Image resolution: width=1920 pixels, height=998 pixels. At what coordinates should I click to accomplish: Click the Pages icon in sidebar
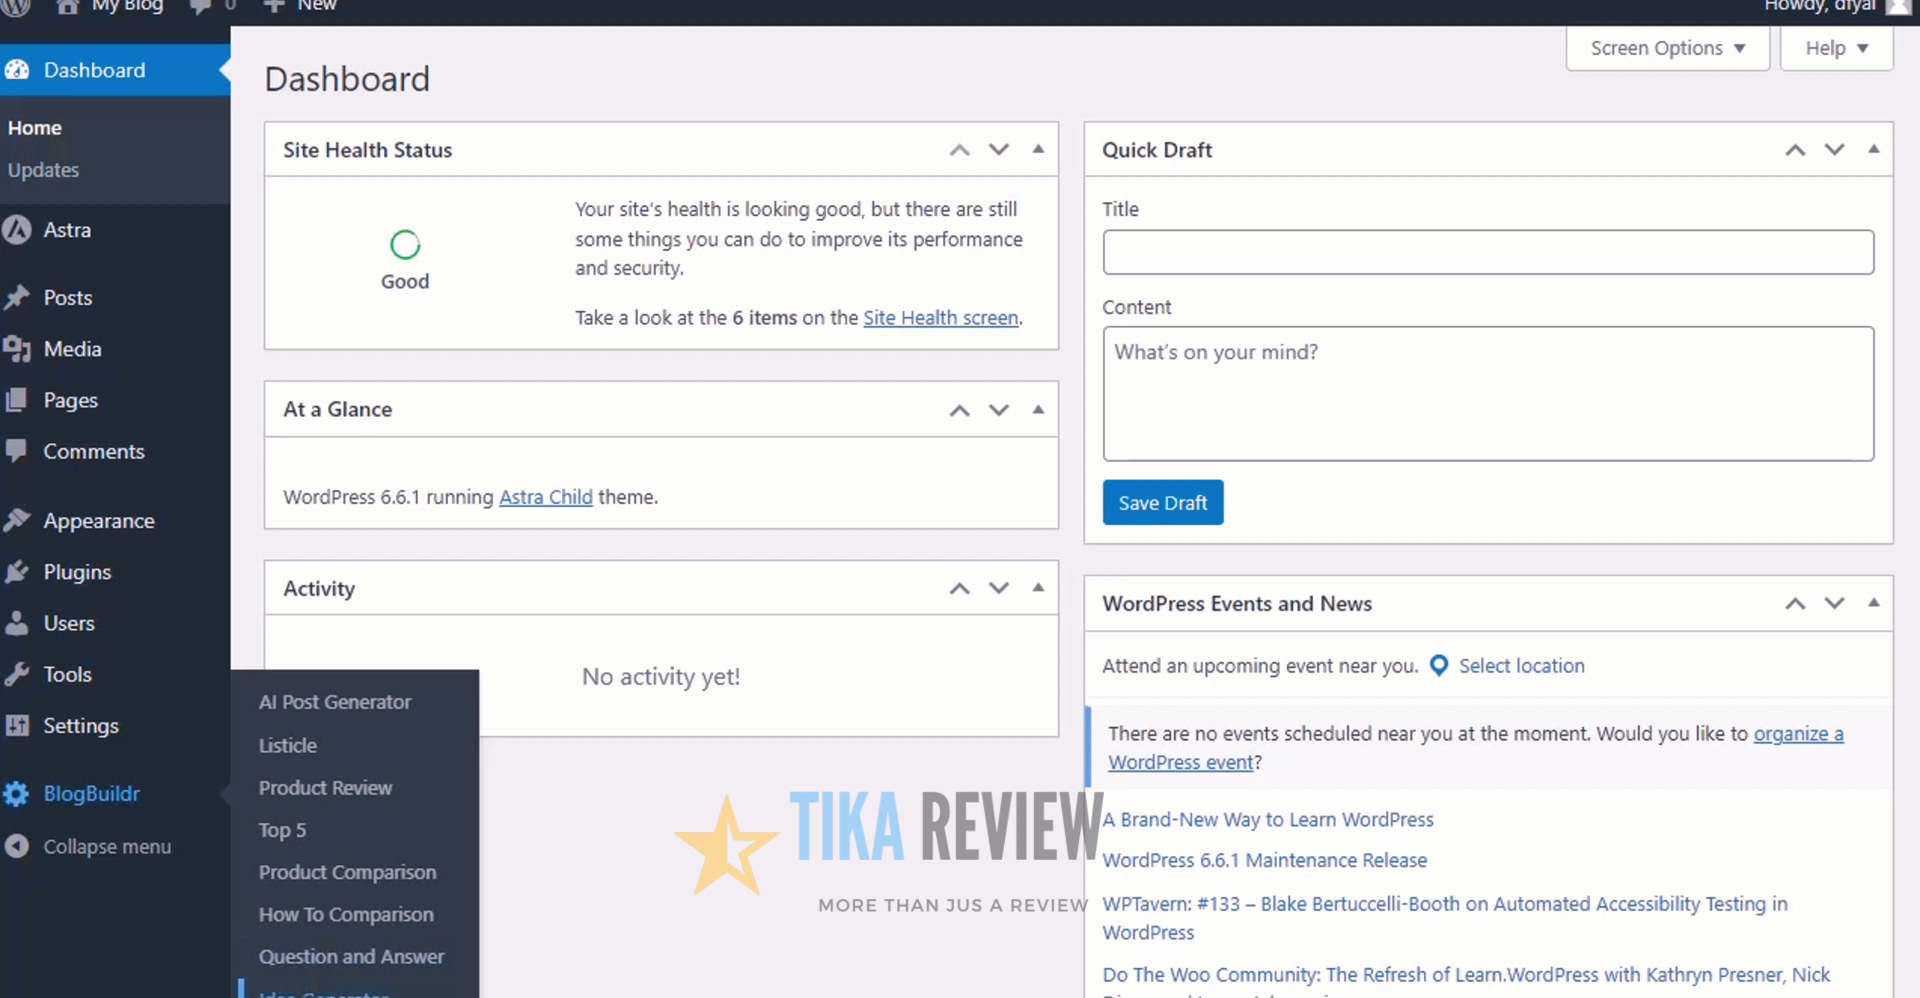[17, 400]
